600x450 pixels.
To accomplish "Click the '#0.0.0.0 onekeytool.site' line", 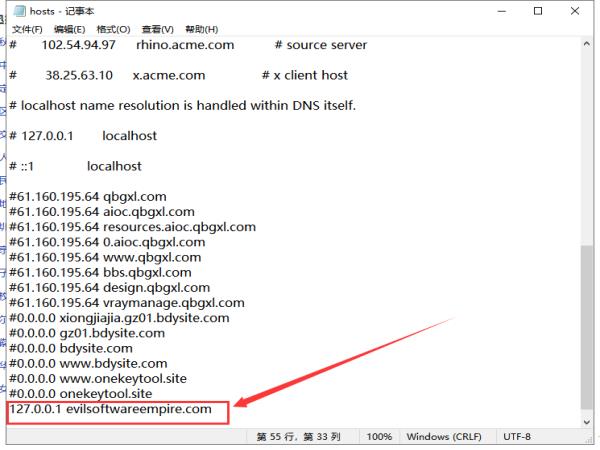I will 81,394.
